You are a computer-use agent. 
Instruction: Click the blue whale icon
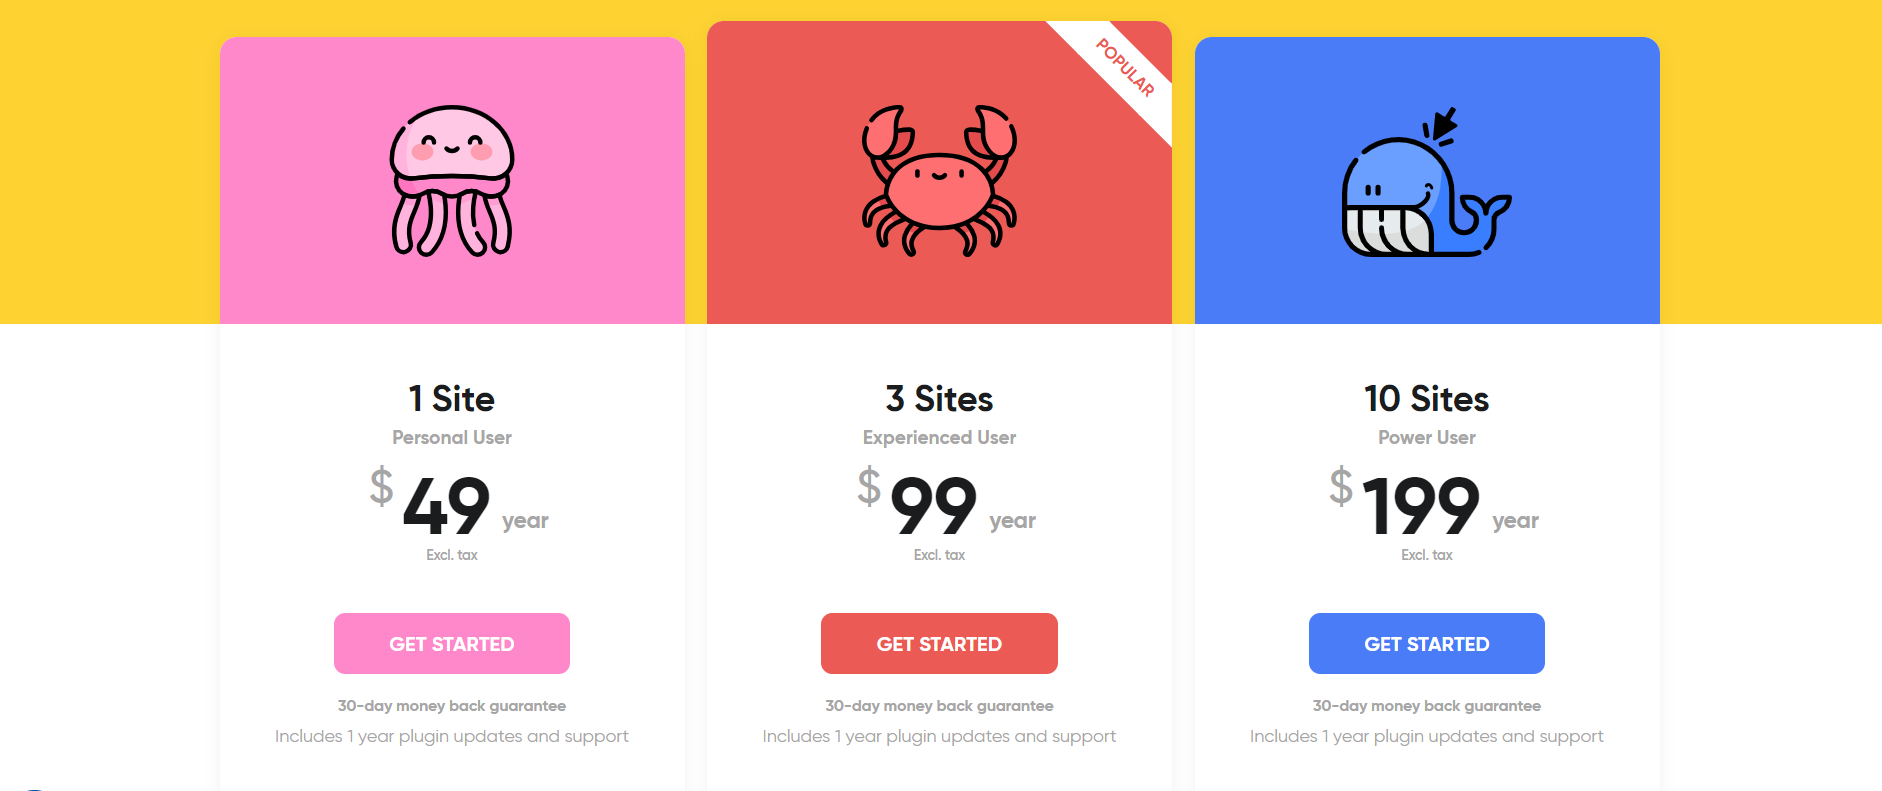(1426, 182)
